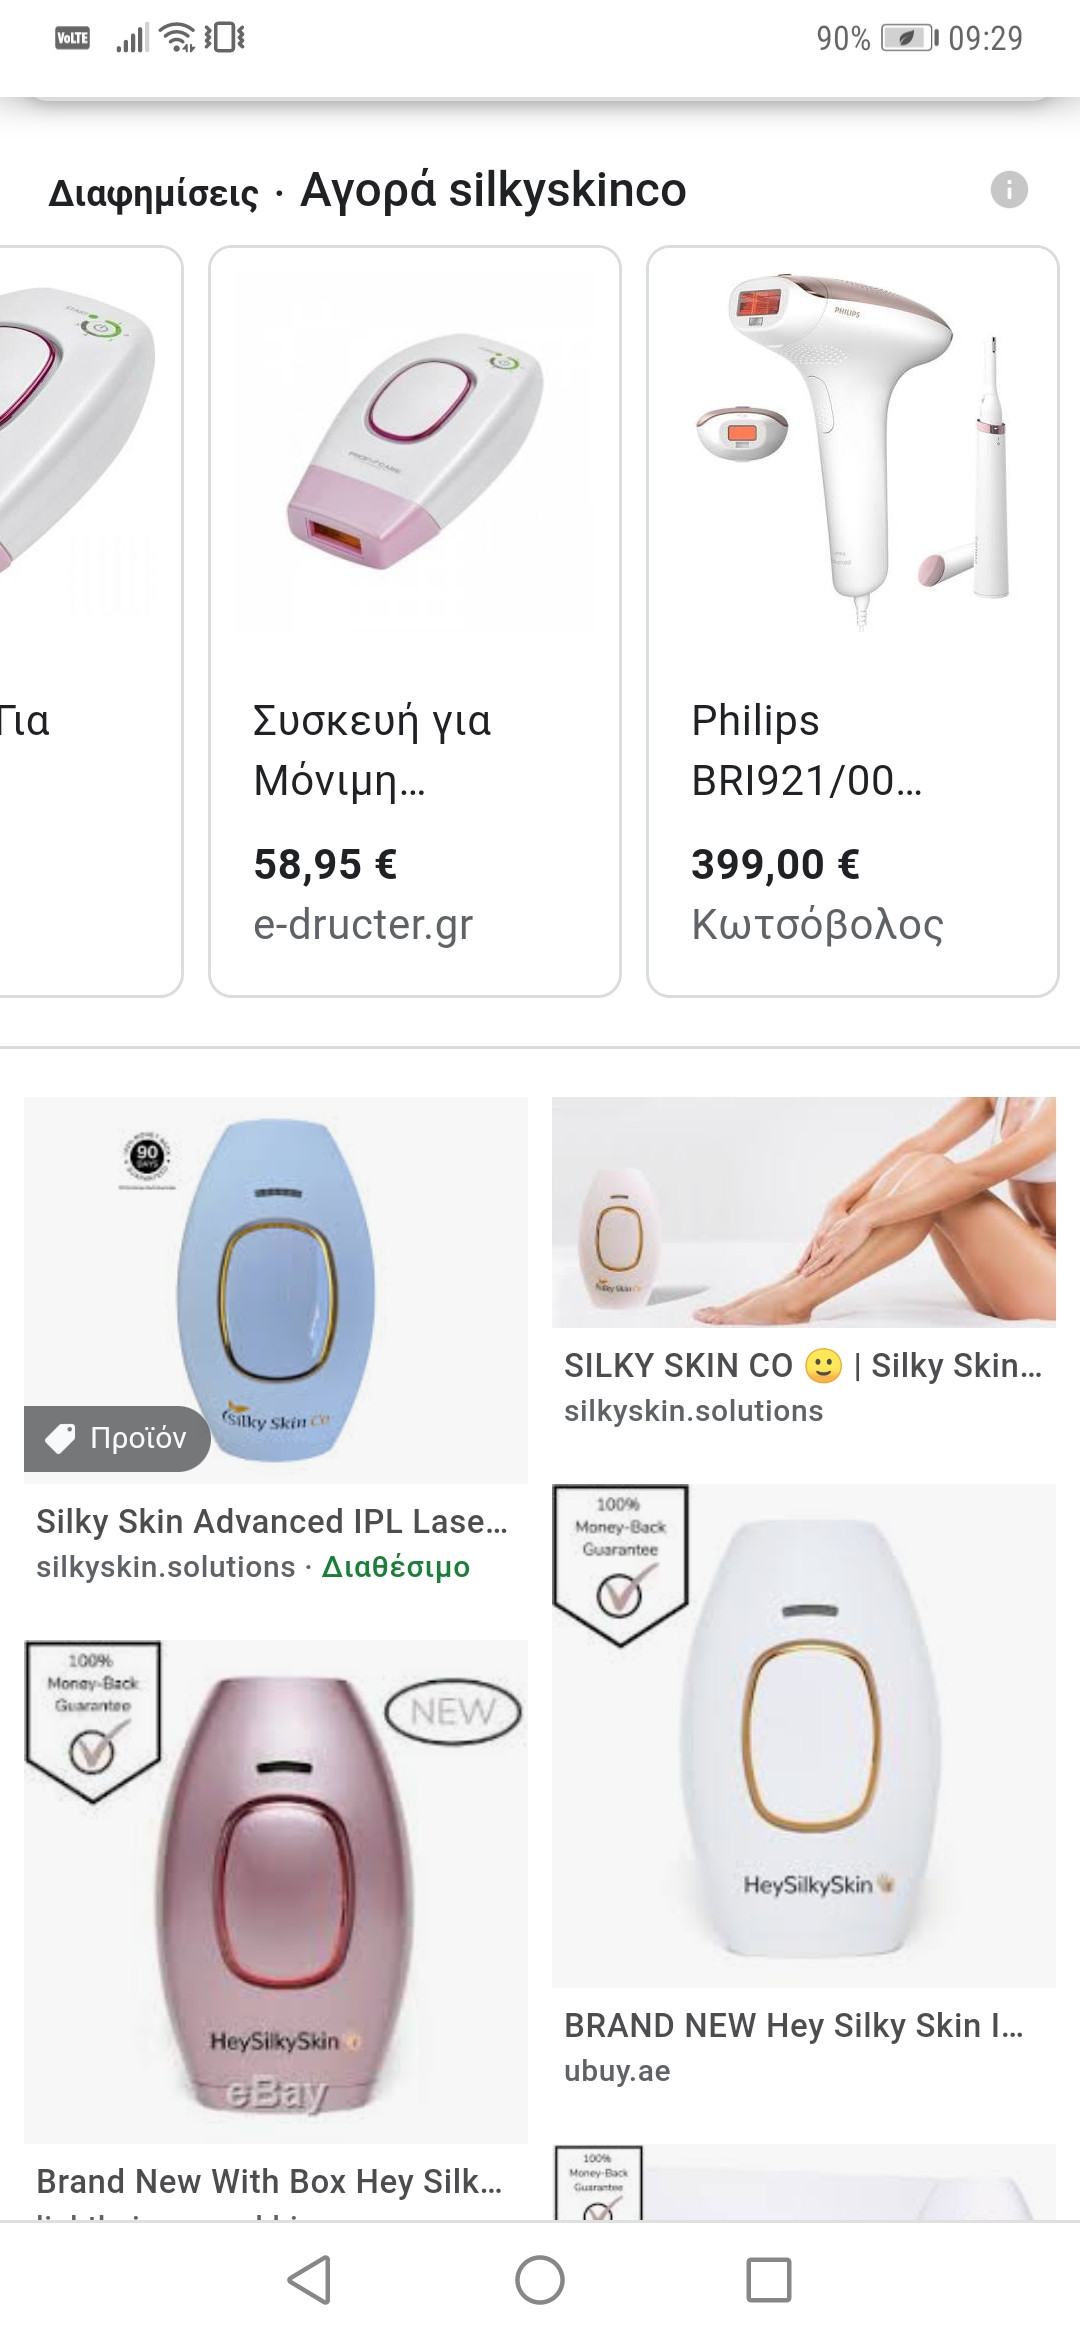Open BRAND NEW Hey Silky Skin ubuy.ae result
Viewport: 1080px width, 2340px height.
(x=792, y=2026)
